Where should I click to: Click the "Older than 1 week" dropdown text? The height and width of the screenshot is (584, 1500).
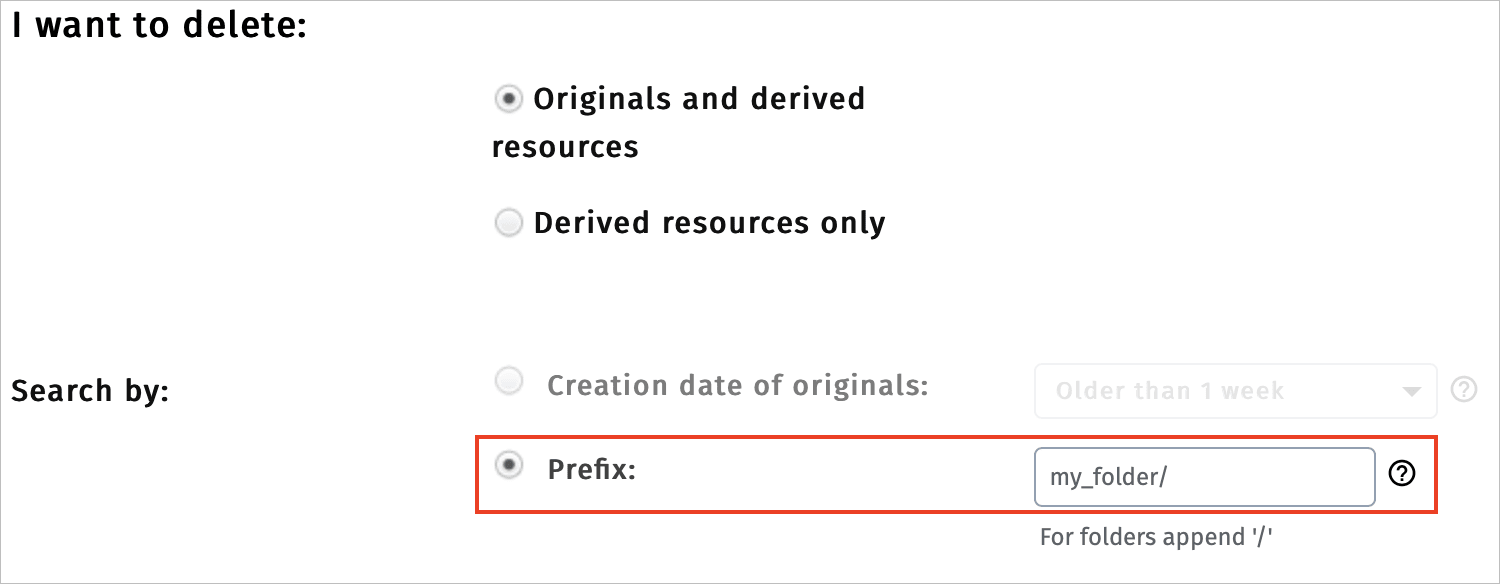1170,391
